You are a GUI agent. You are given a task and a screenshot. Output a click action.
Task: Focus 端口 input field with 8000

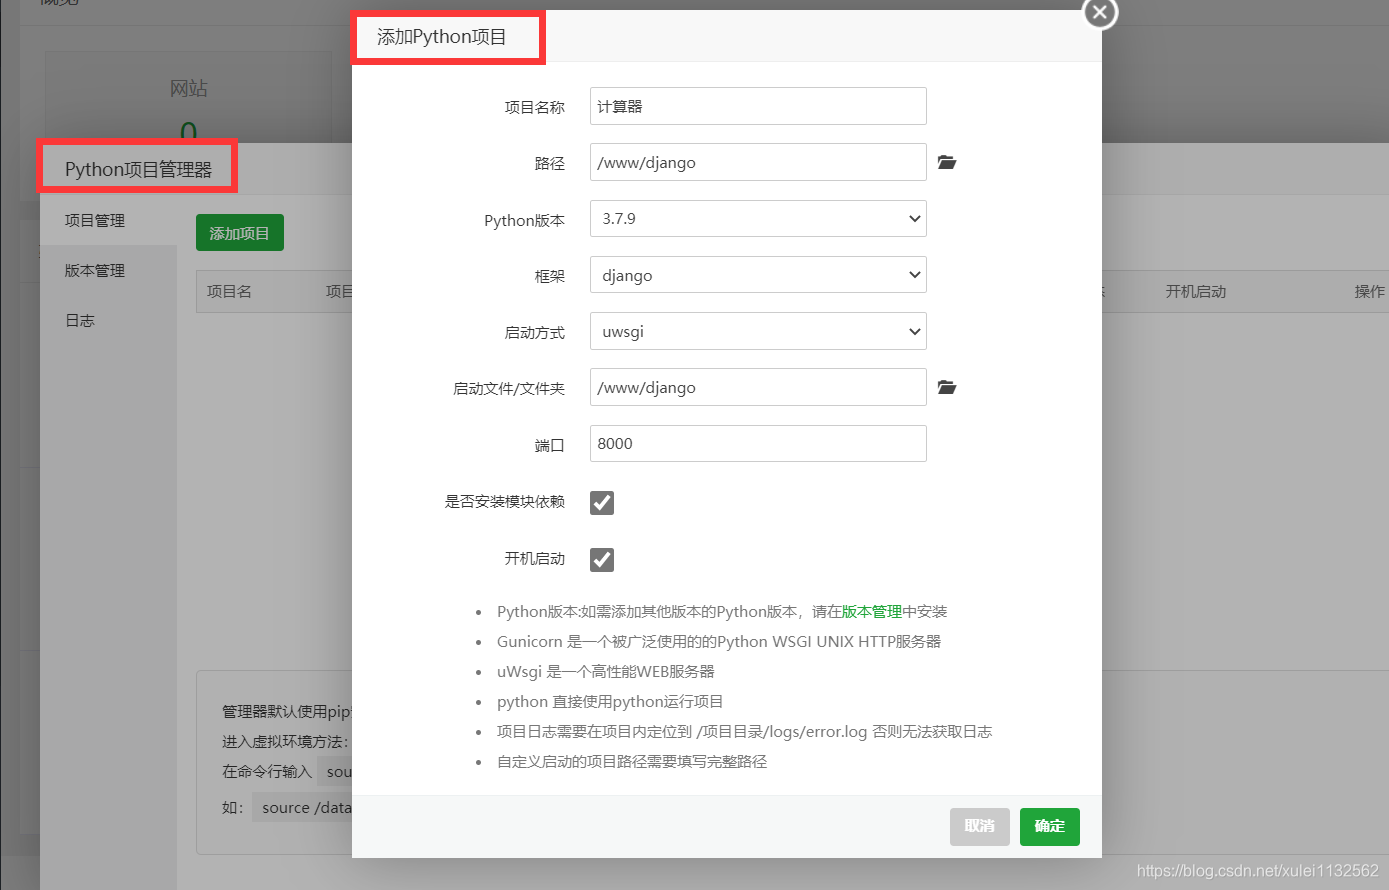758,444
